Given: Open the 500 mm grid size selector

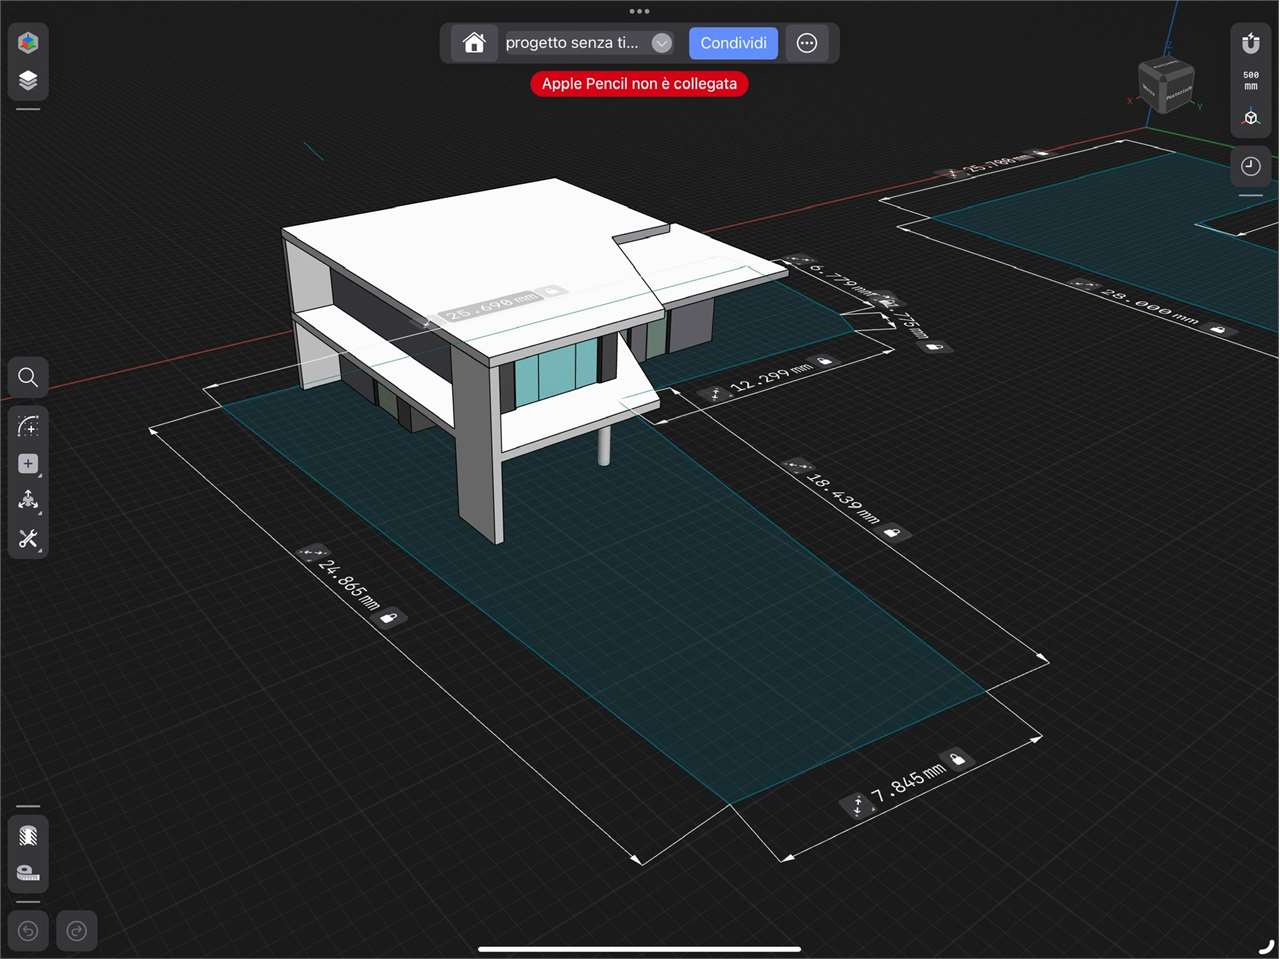Looking at the screenshot, I should click(1251, 81).
